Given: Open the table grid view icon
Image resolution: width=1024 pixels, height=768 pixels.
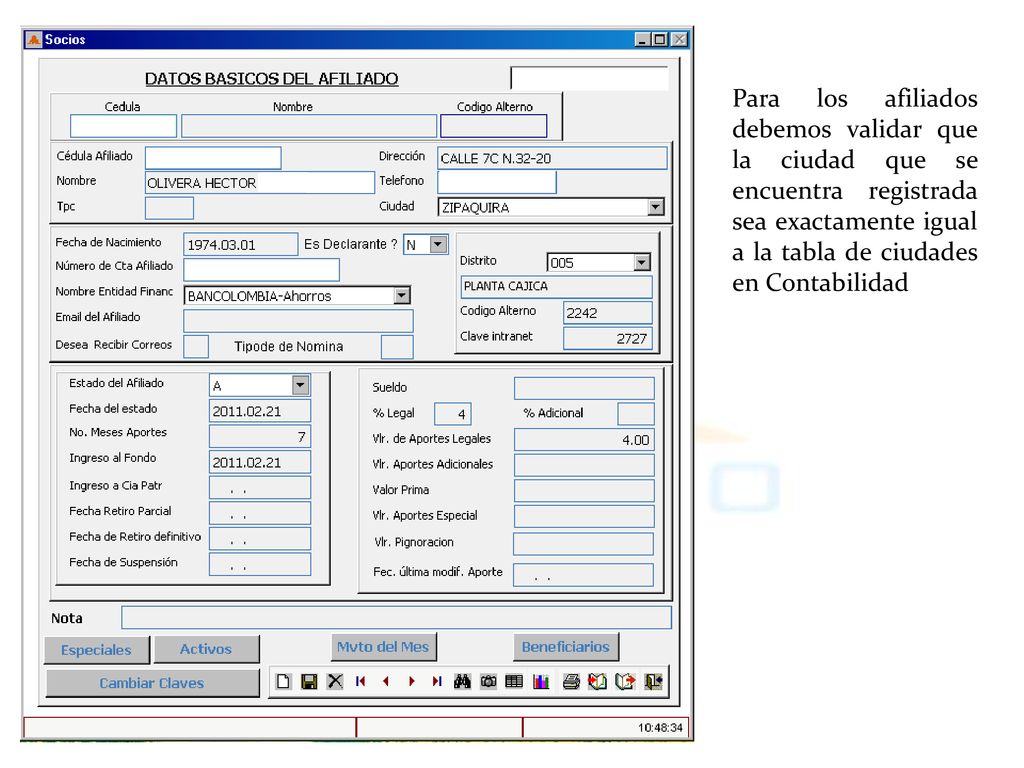Looking at the screenshot, I should tap(514, 681).
